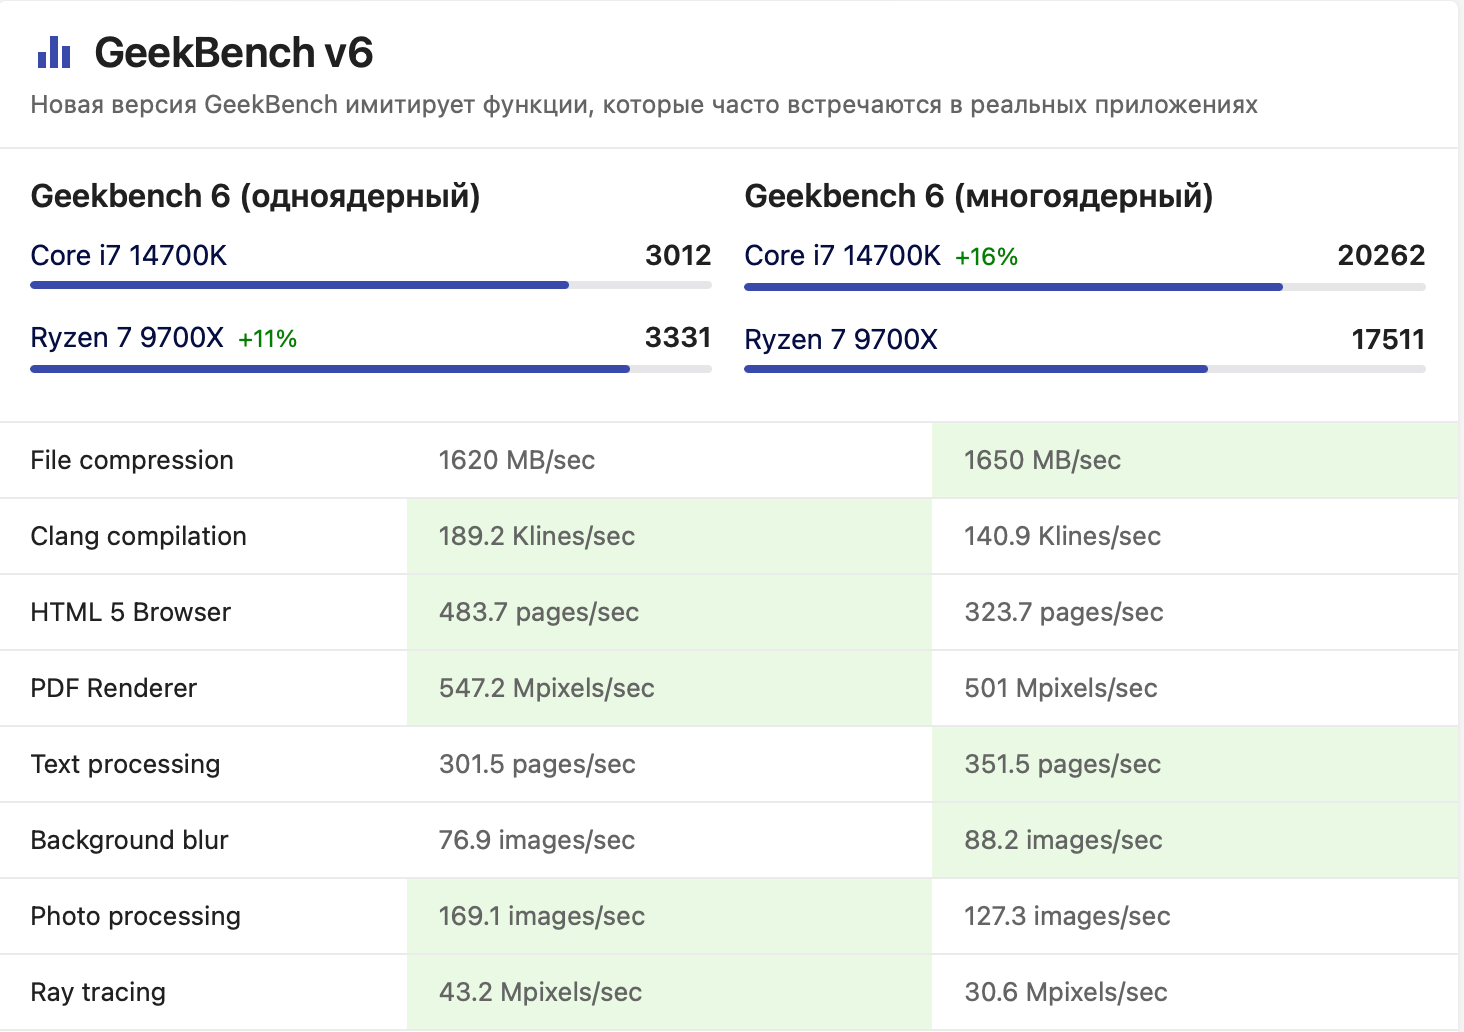Click the +16% multi-core badge
The image size is (1464, 1032).
tap(986, 257)
